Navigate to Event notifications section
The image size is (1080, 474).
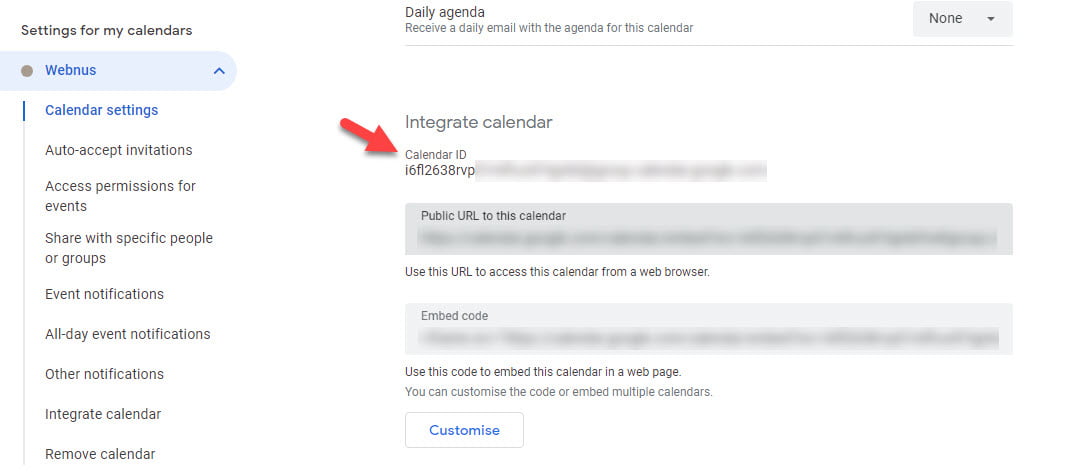[104, 294]
